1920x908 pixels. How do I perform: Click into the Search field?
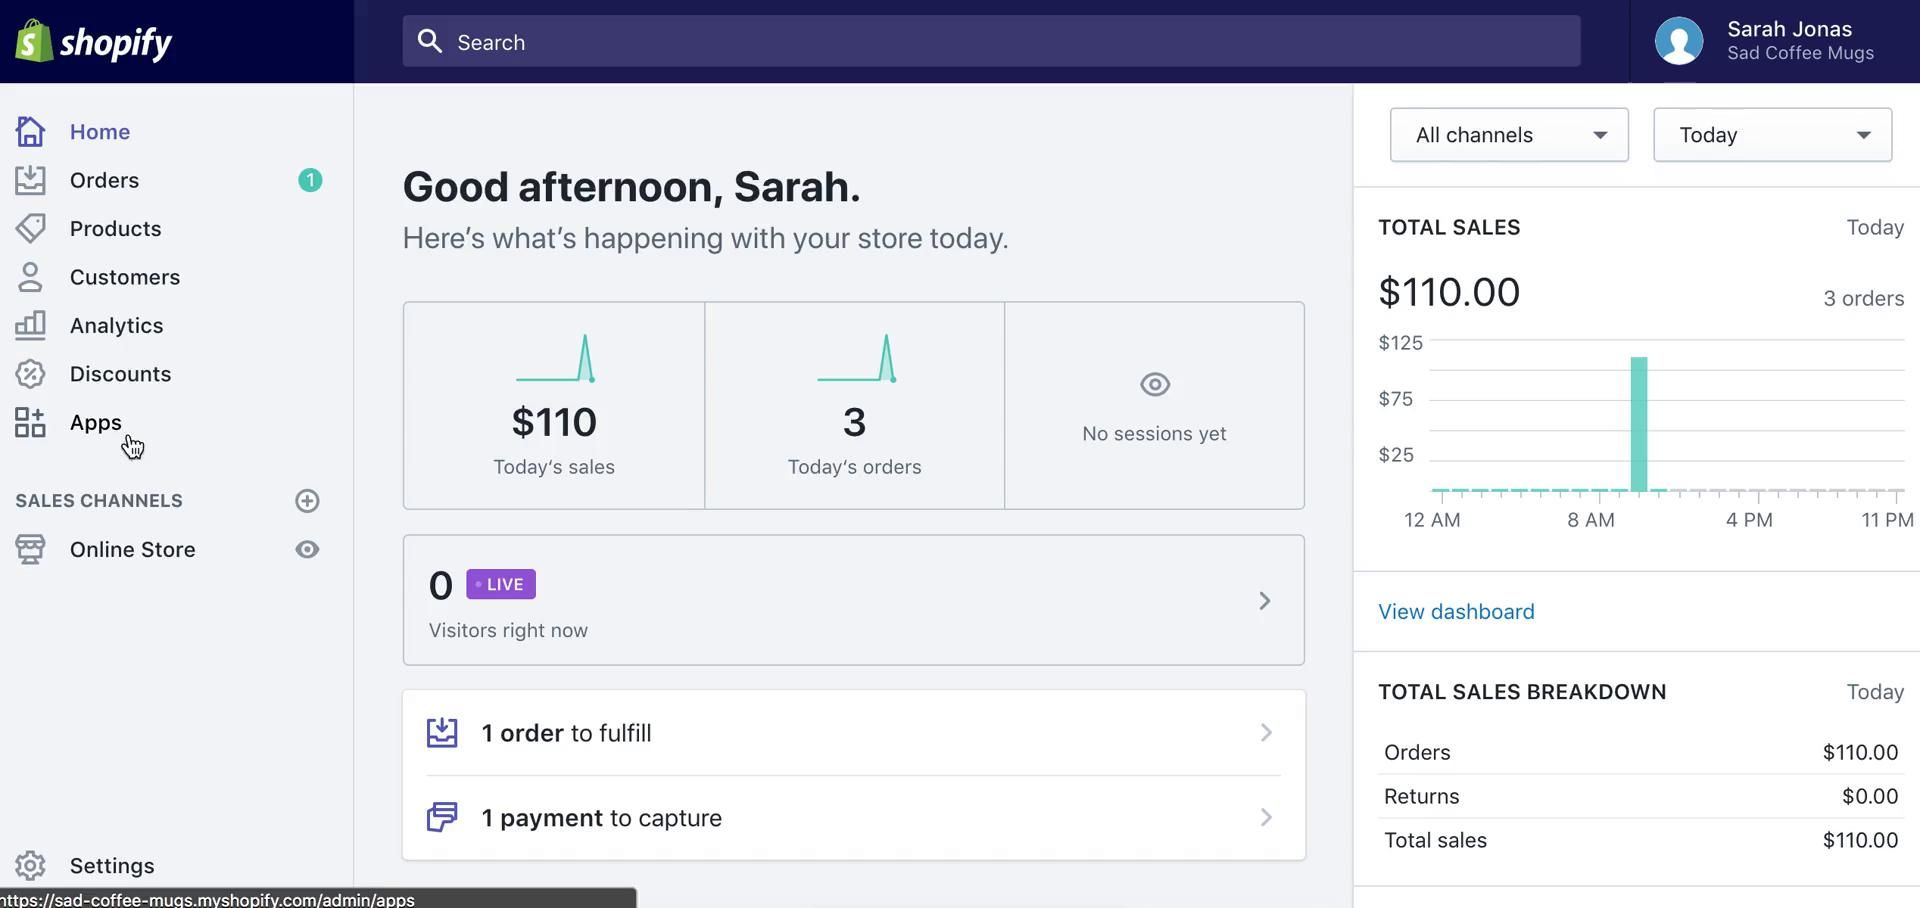coord(990,42)
